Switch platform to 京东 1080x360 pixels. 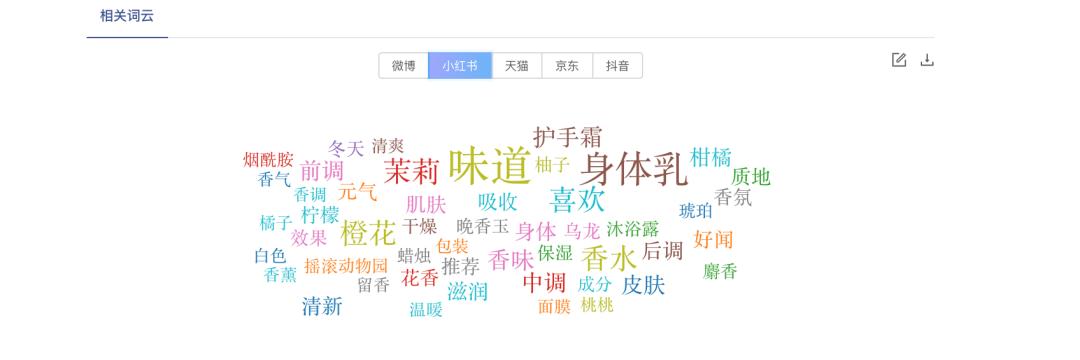coord(567,66)
